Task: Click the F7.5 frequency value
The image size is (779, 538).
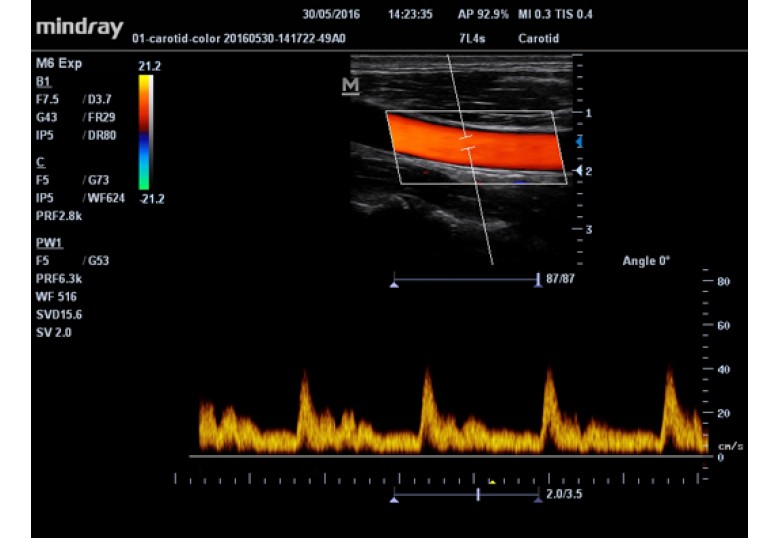Action: (x=47, y=99)
